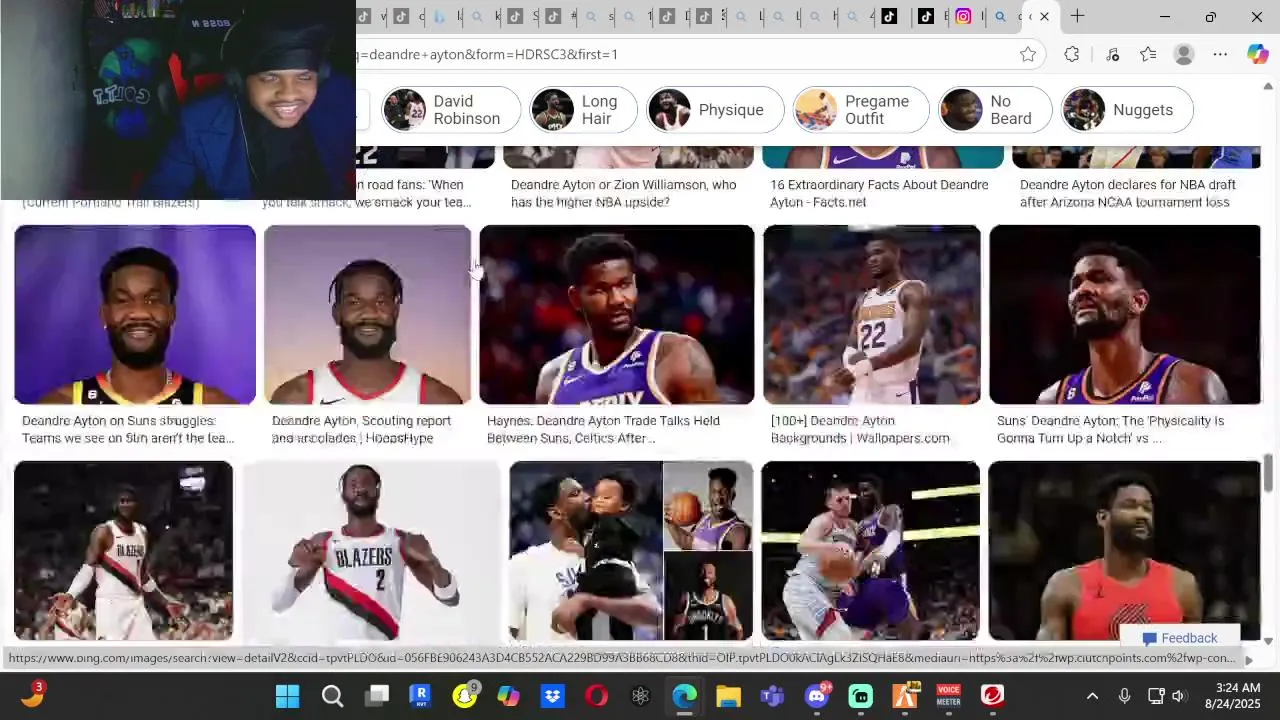Image resolution: width=1280 pixels, height=720 pixels.
Task: Open Blazers number 2 white-background image
Action: coord(371,550)
